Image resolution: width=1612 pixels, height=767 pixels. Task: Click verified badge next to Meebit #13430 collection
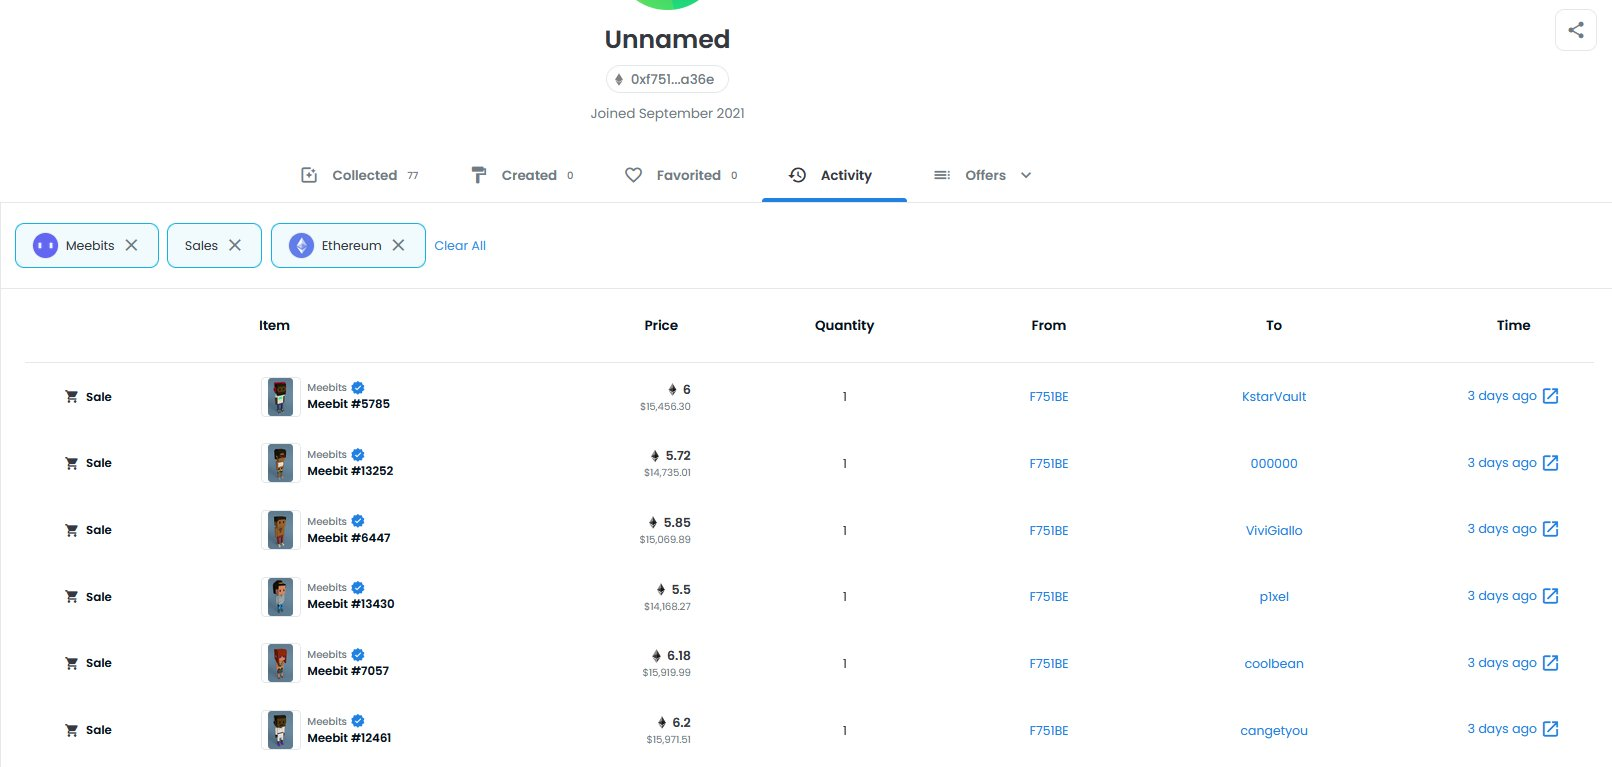pos(358,588)
